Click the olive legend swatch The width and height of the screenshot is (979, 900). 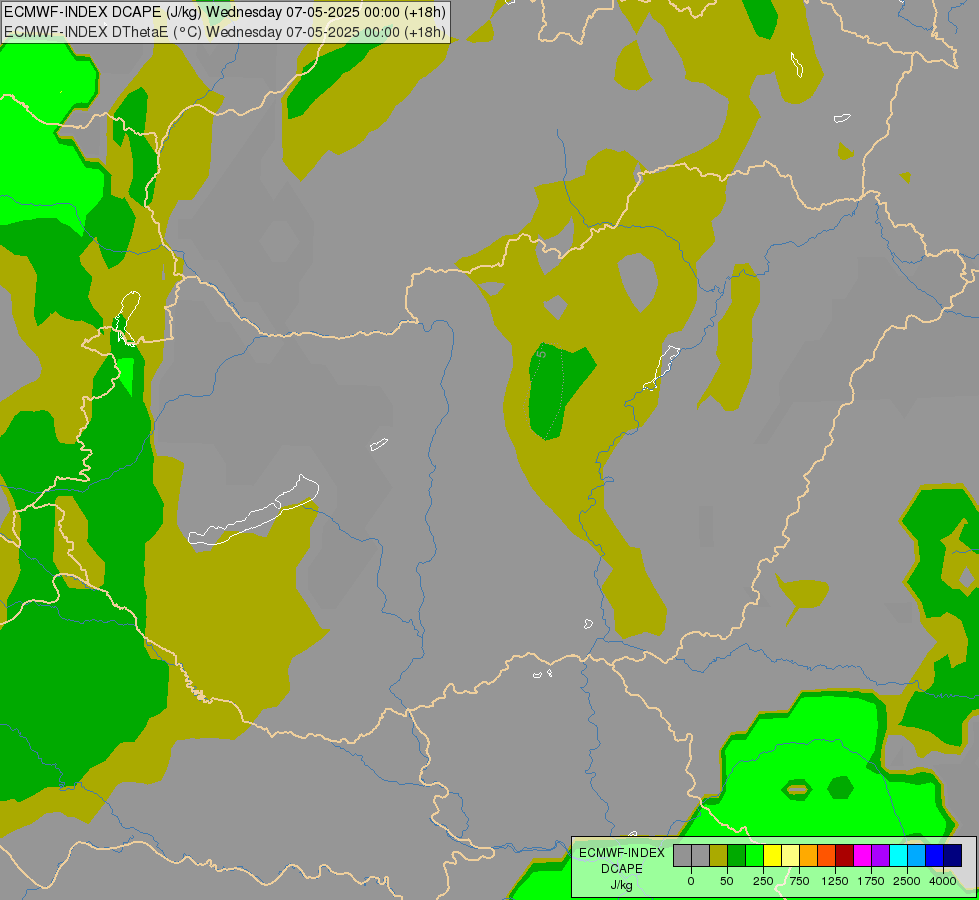pos(718,856)
